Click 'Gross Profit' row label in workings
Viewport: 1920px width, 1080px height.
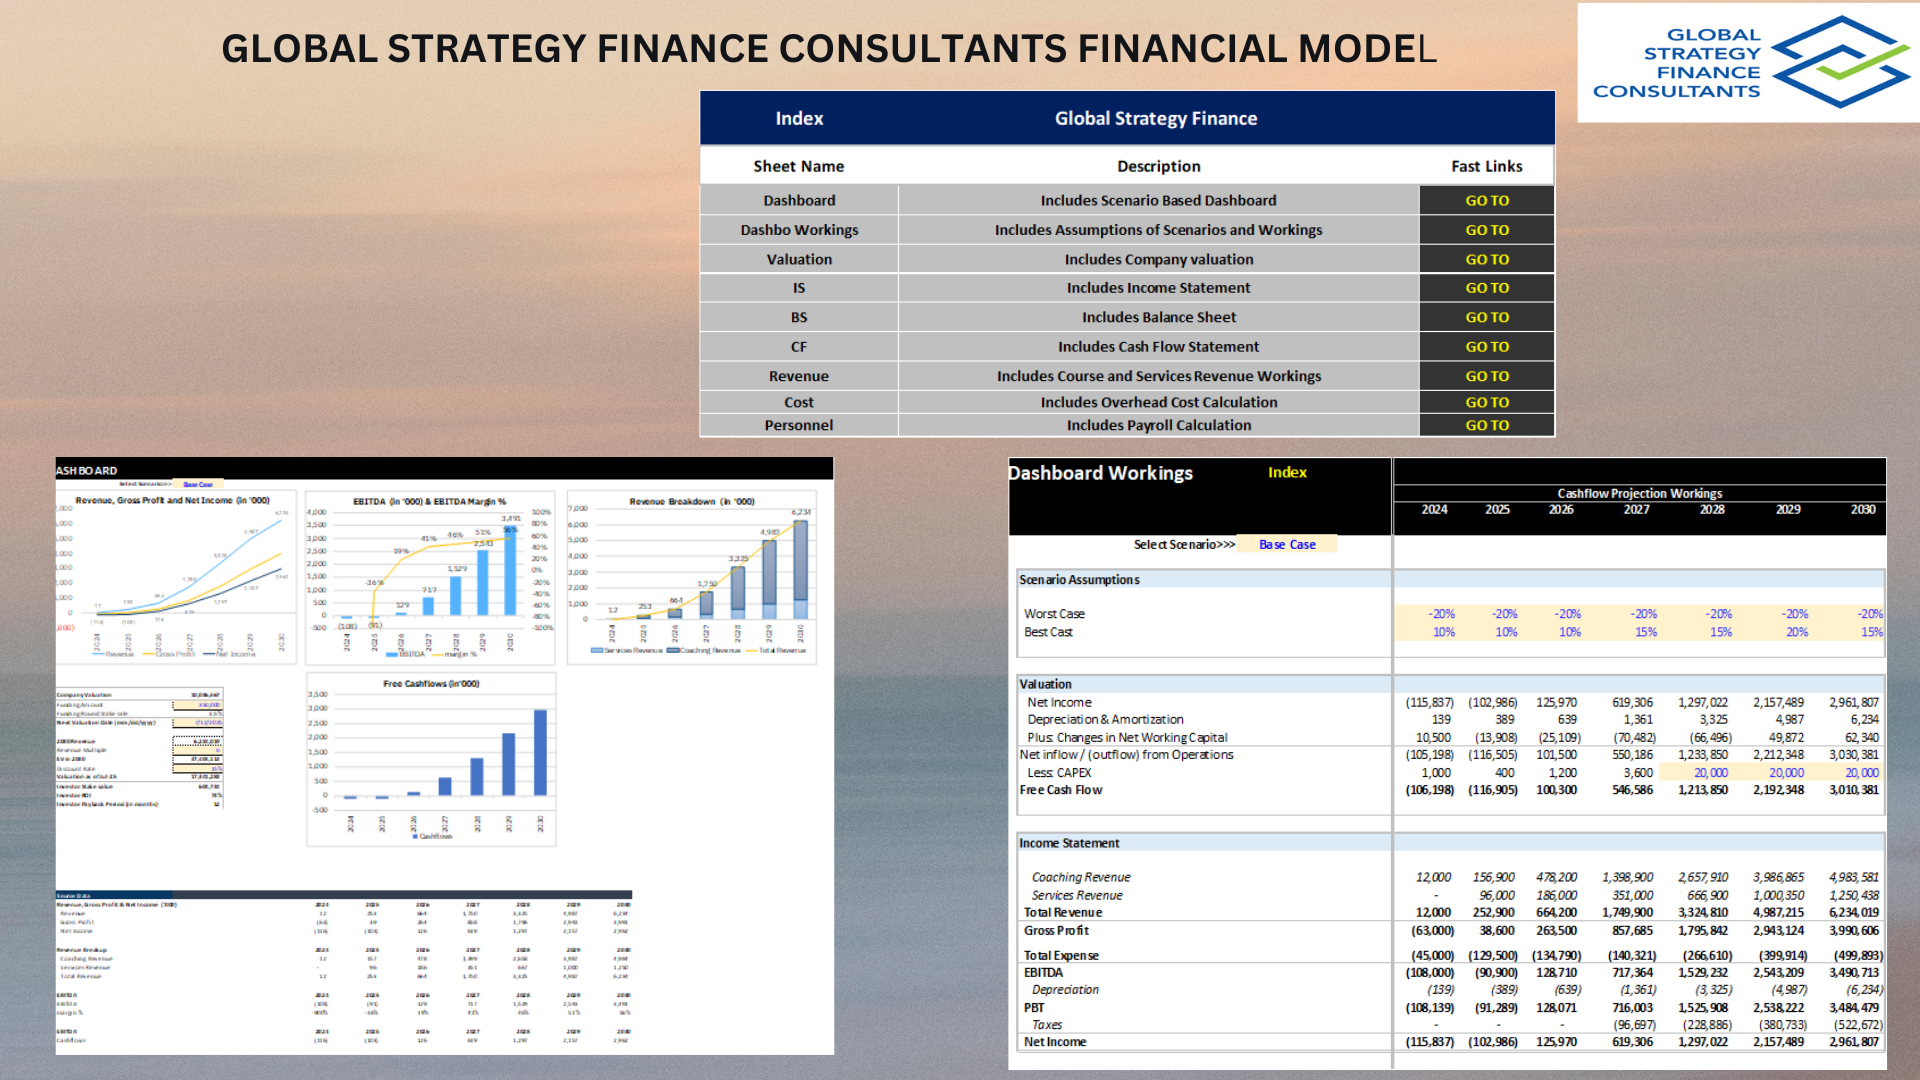point(1055,931)
